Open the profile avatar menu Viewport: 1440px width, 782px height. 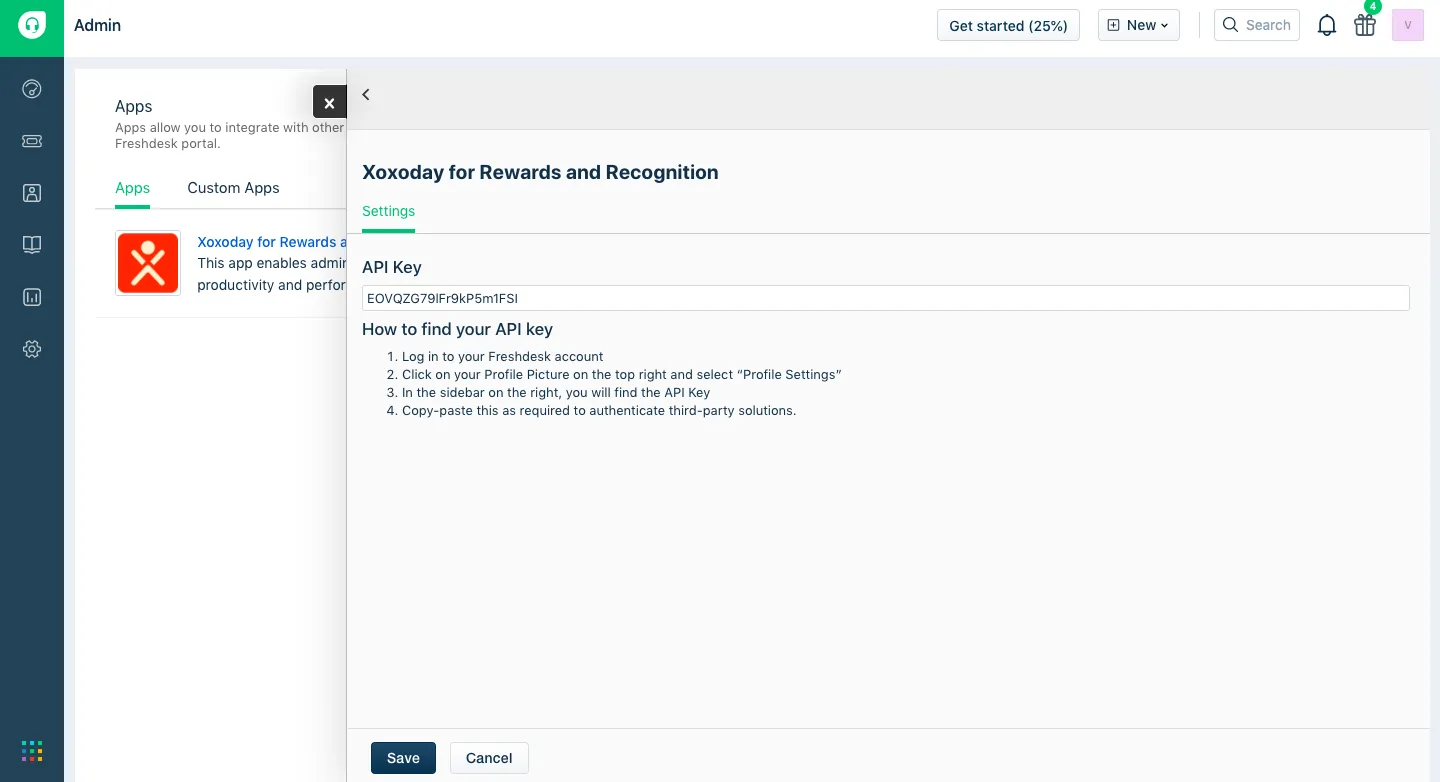pyautogui.click(x=1408, y=26)
